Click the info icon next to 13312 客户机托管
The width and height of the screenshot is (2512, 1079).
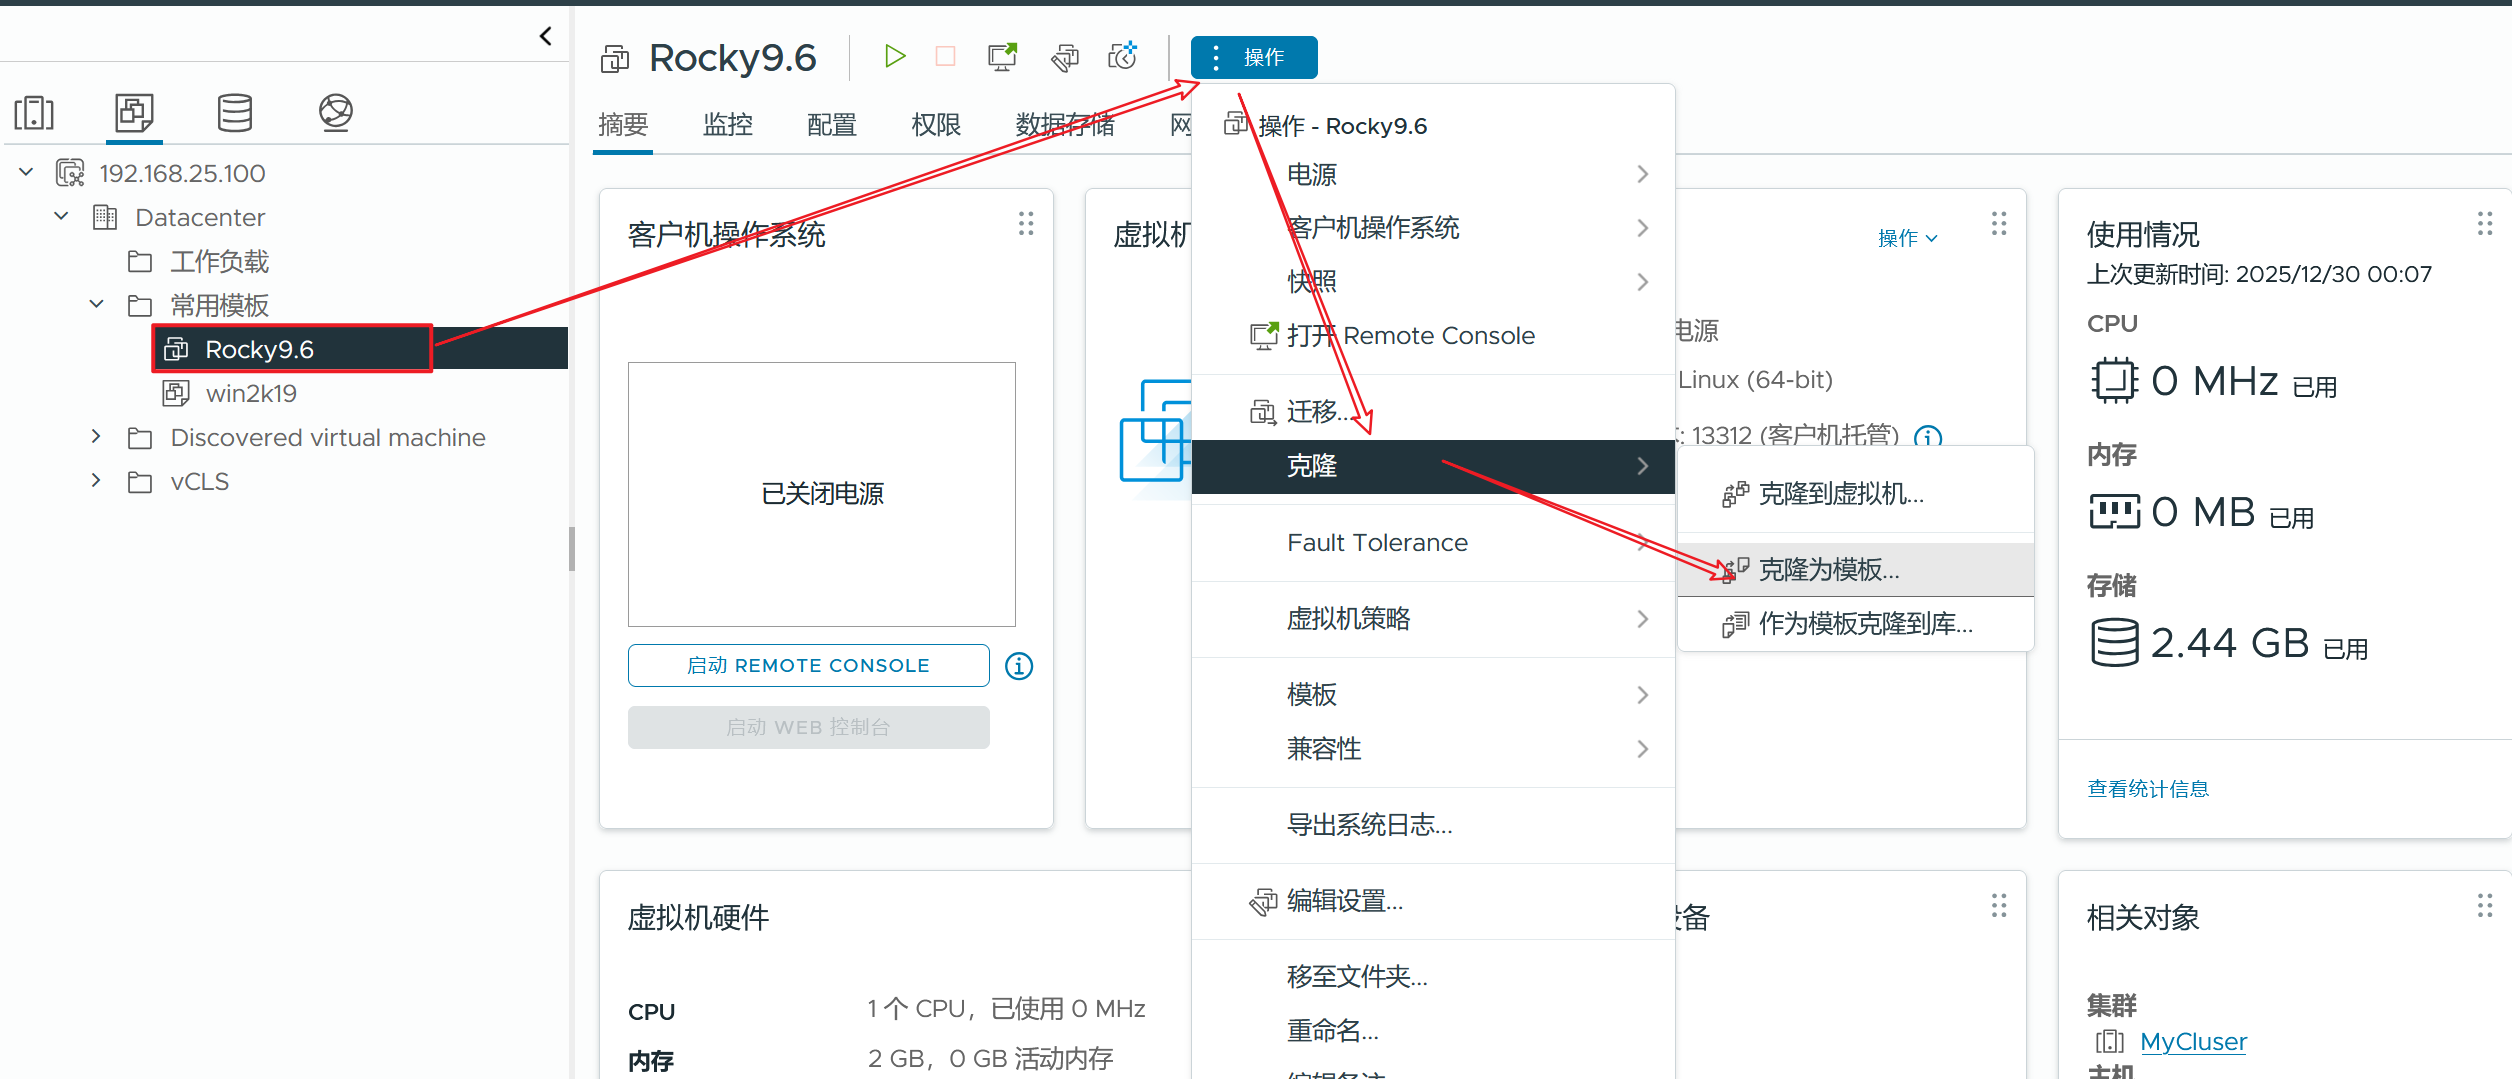(x=1928, y=436)
